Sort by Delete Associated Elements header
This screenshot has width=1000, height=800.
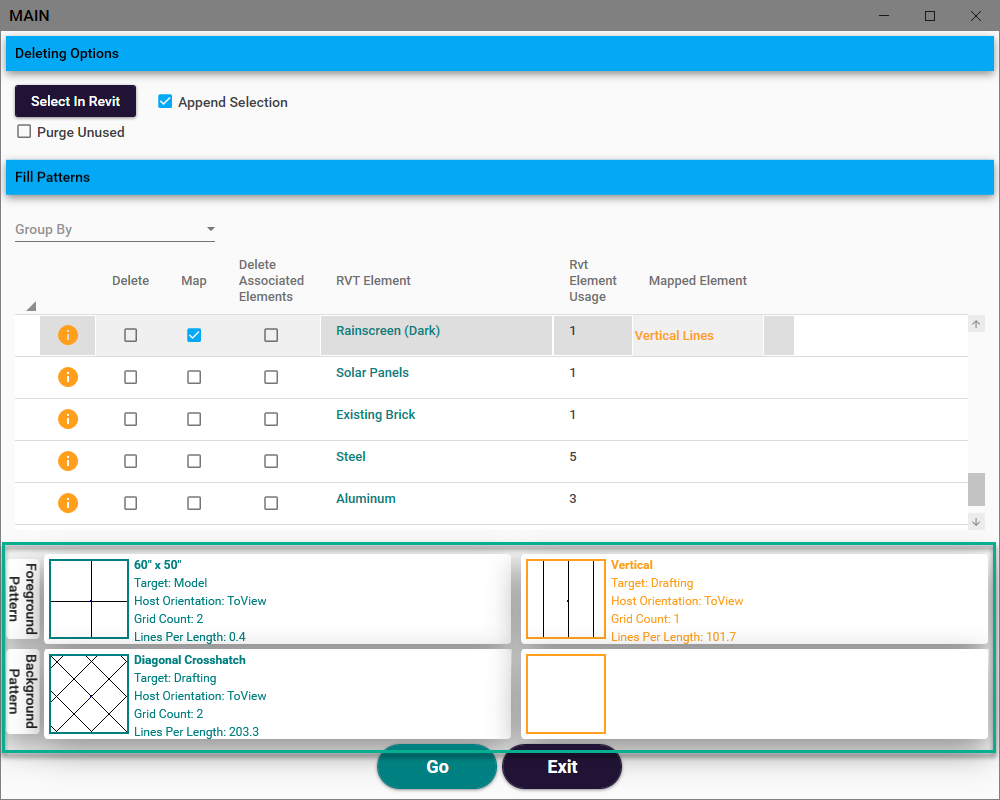click(x=271, y=281)
